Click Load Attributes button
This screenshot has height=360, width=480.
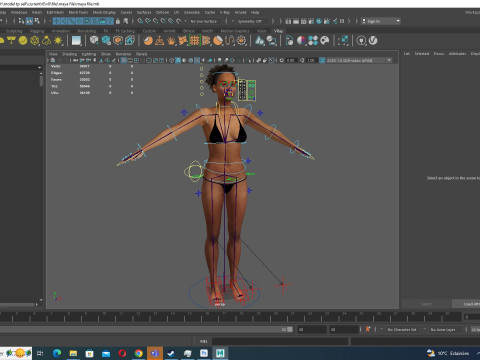[466, 304]
